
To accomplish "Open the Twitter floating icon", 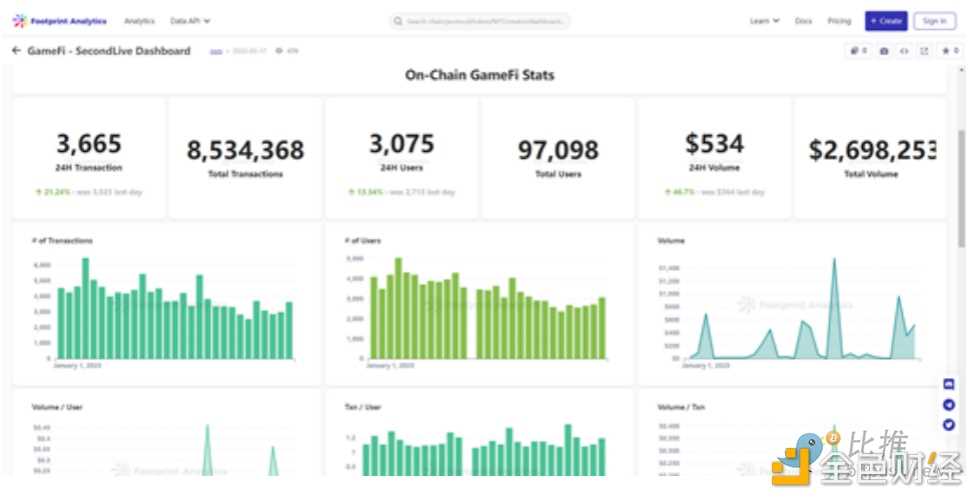I will [x=949, y=424].
